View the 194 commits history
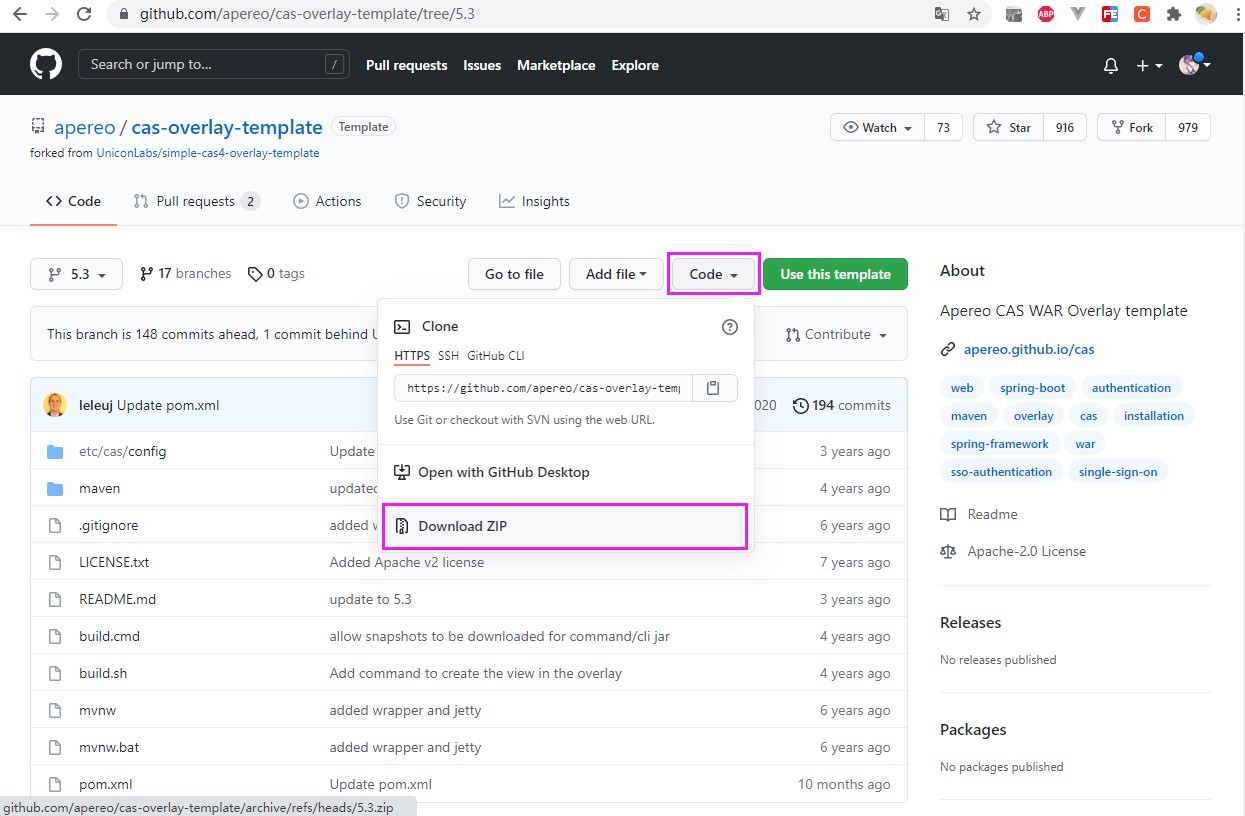 point(841,405)
